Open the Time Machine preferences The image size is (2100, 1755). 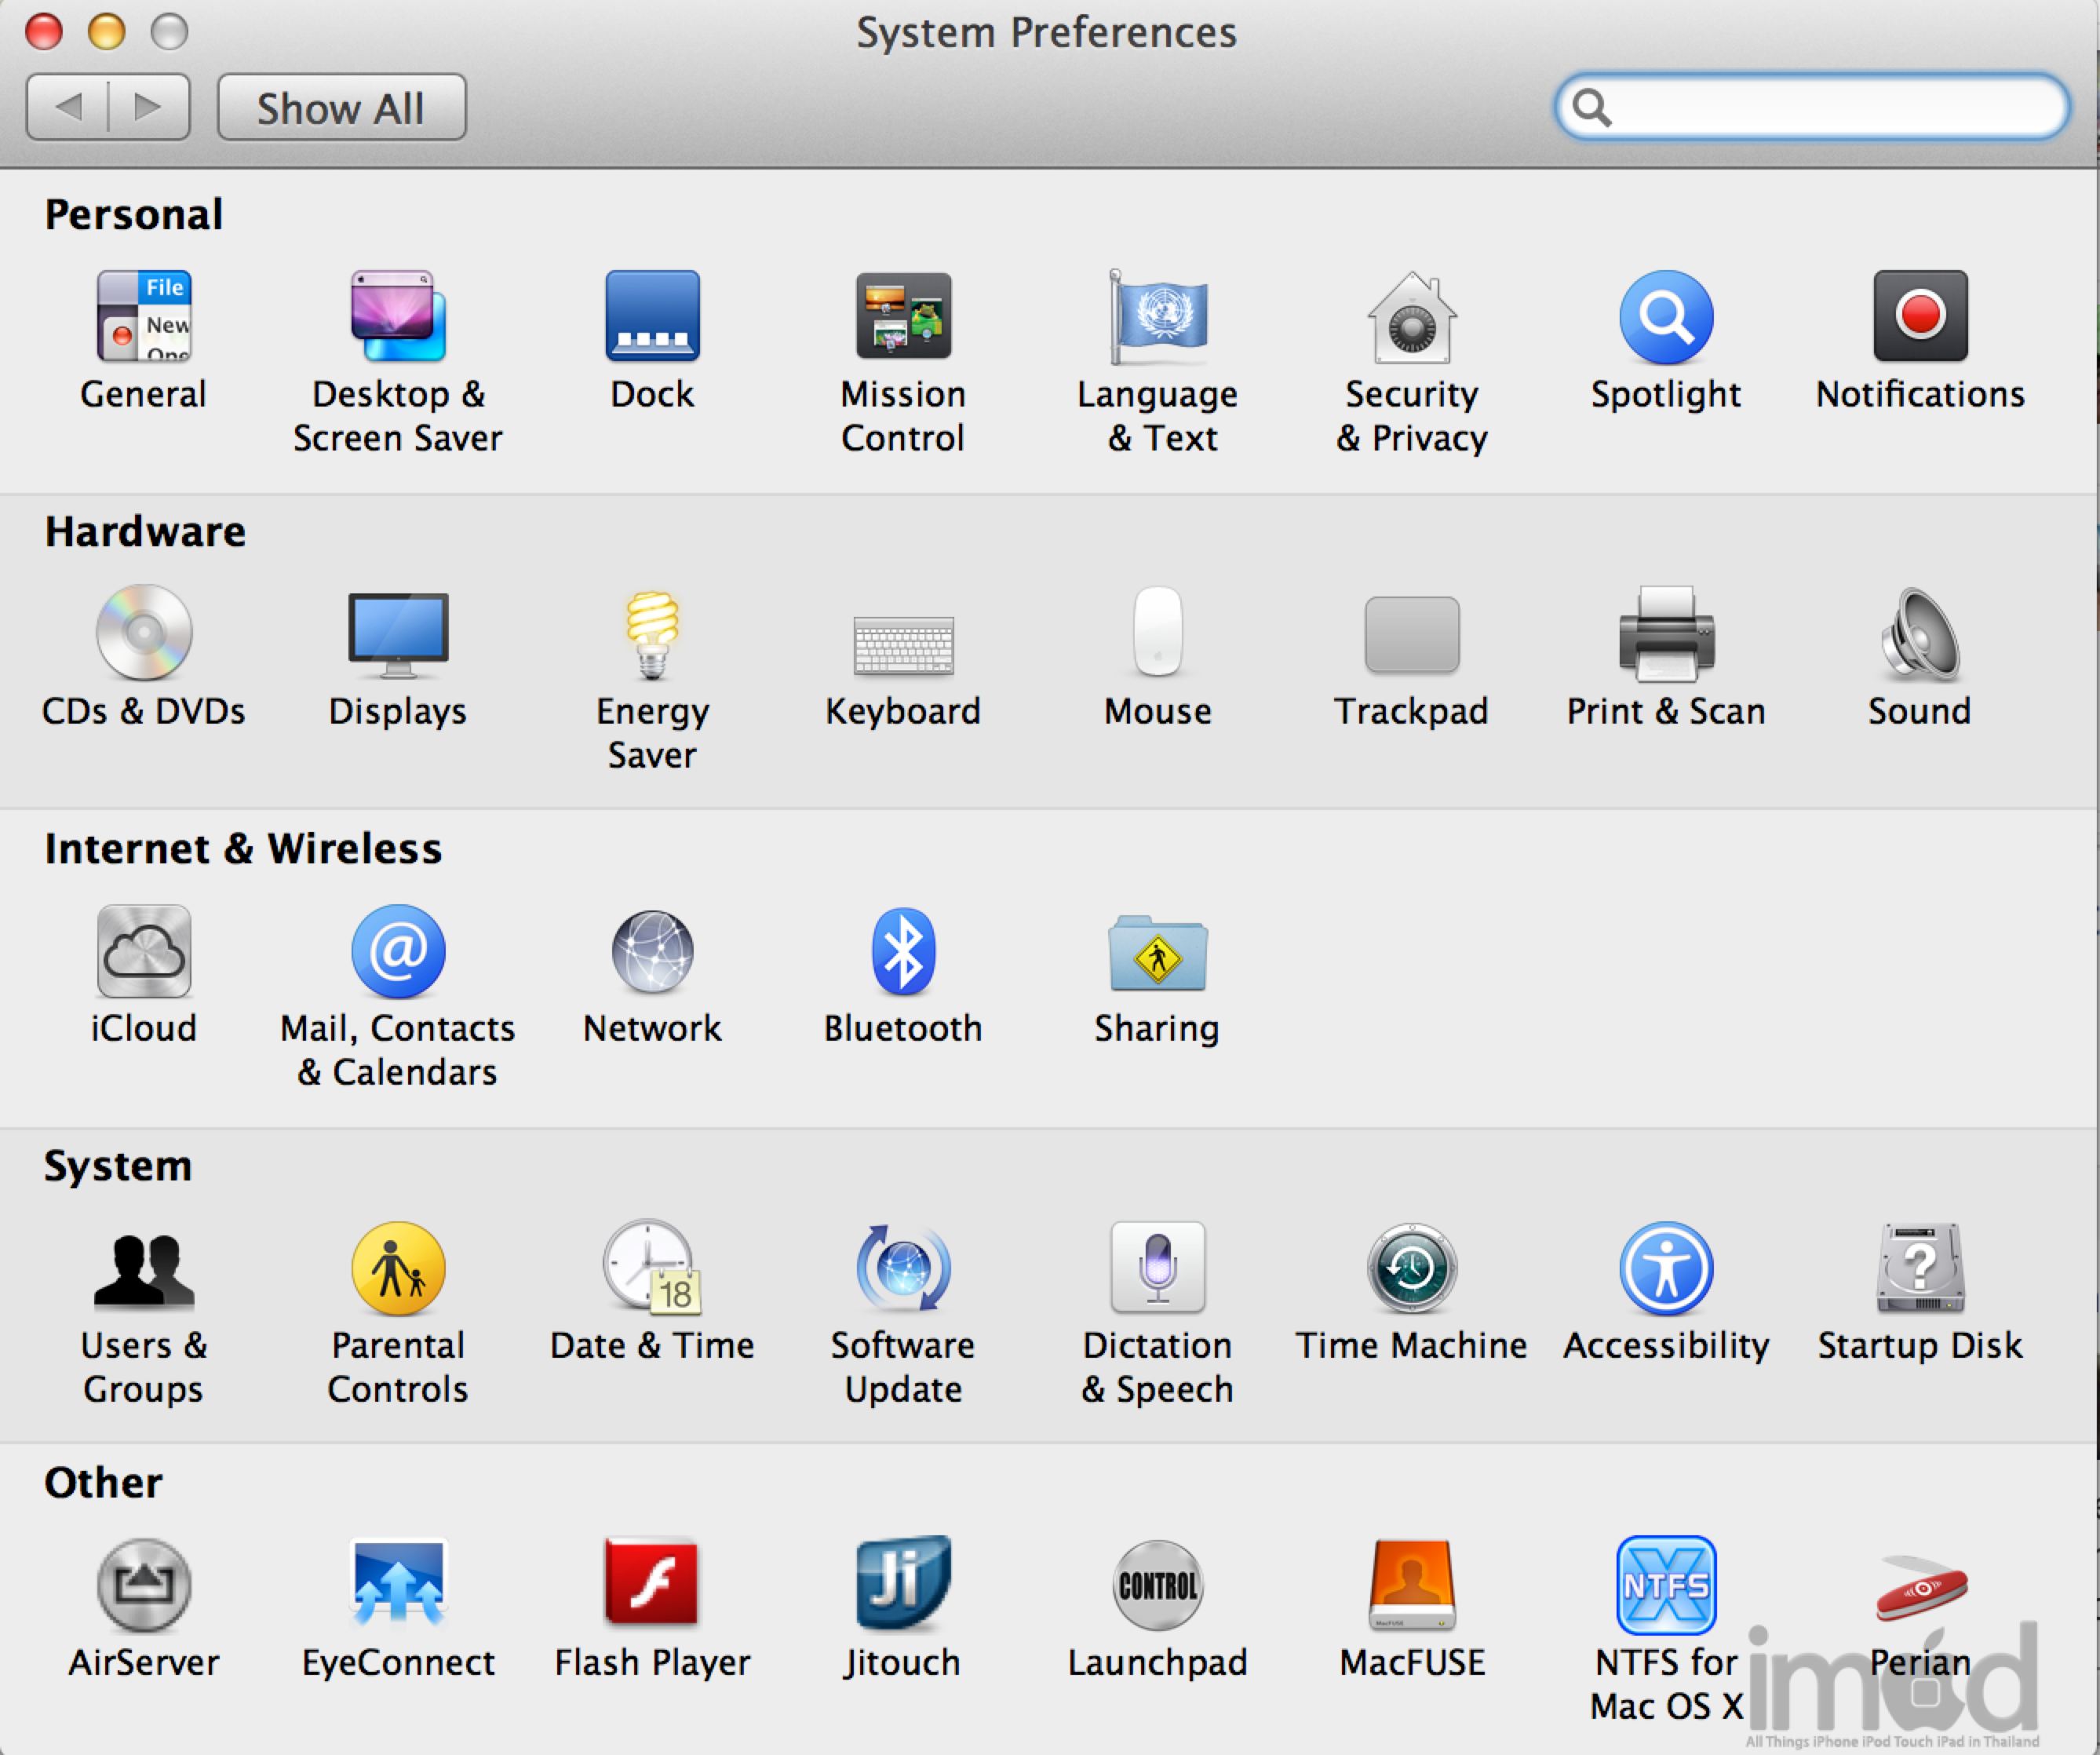tap(1411, 1268)
